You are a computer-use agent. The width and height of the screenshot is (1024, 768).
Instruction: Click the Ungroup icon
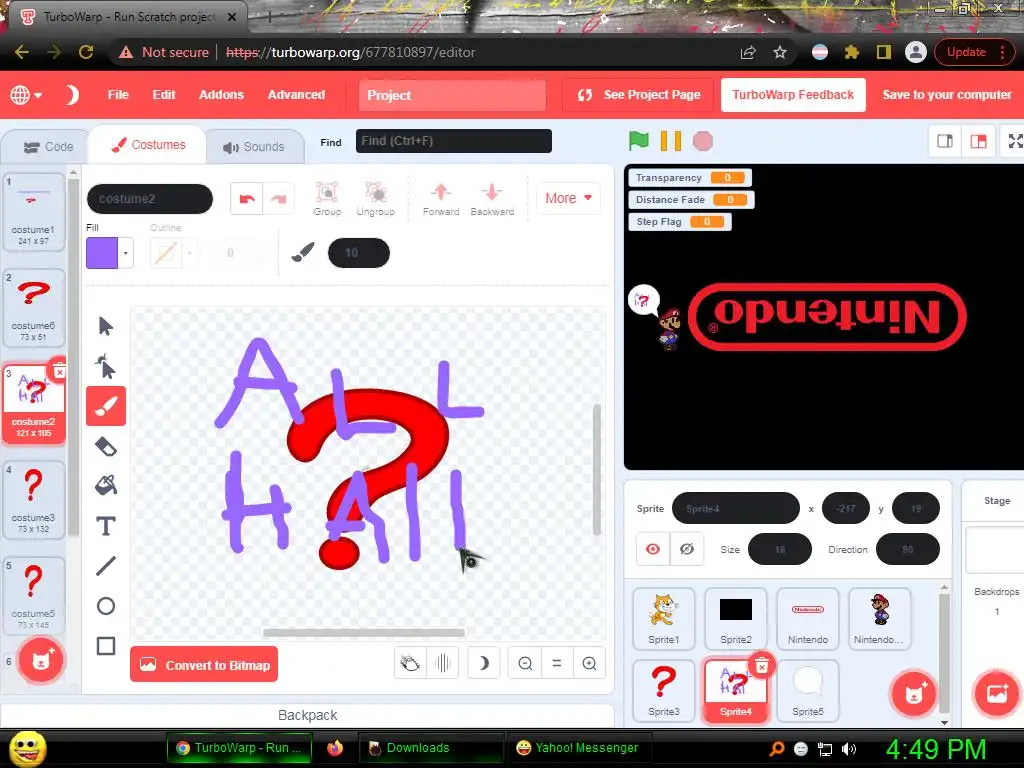click(376, 199)
